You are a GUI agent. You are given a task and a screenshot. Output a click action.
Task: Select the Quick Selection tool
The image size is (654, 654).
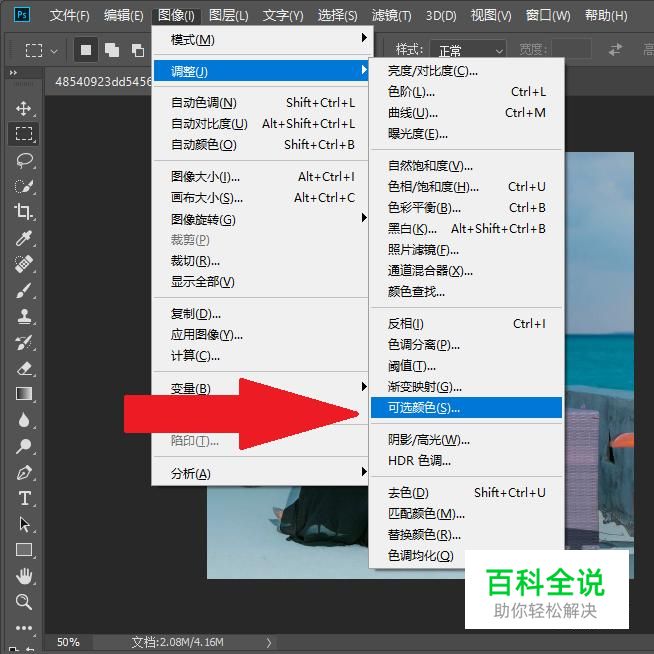pos(24,186)
